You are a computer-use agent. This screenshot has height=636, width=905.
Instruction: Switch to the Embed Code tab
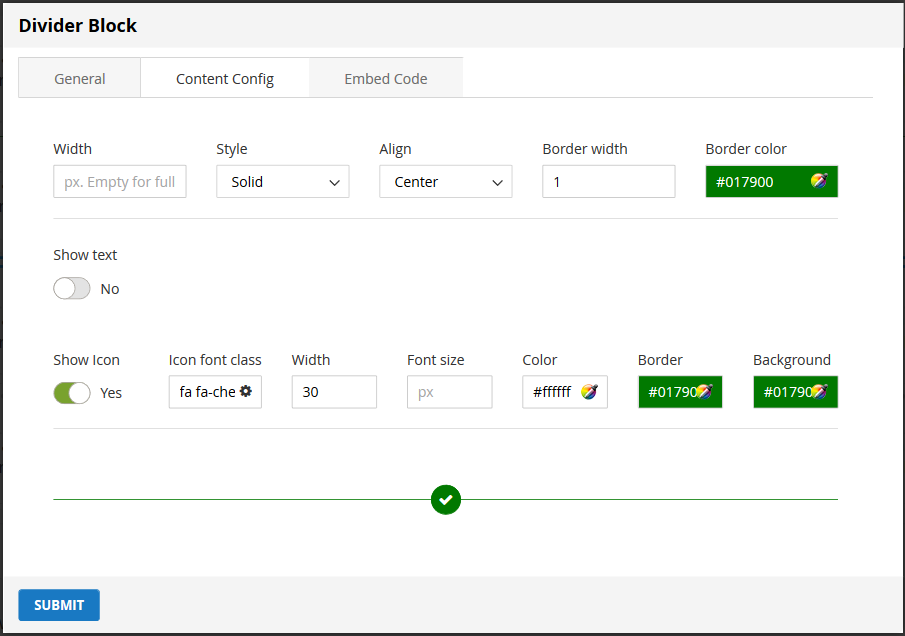[x=385, y=79]
